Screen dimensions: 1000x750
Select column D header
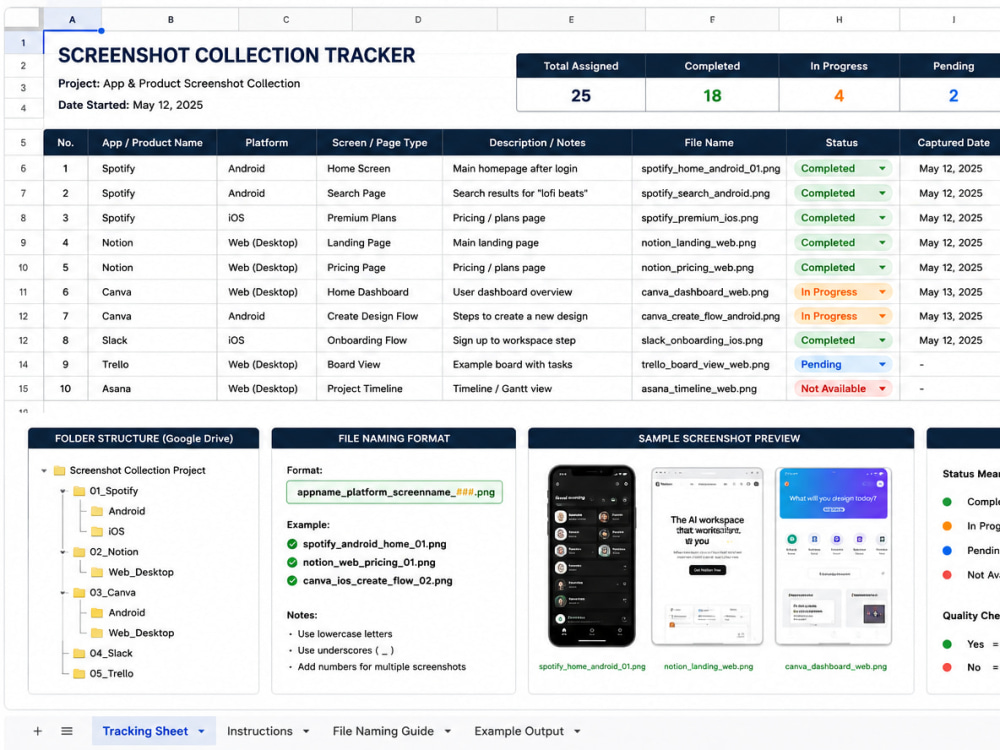pyautogui.click(x=418, y=20)
